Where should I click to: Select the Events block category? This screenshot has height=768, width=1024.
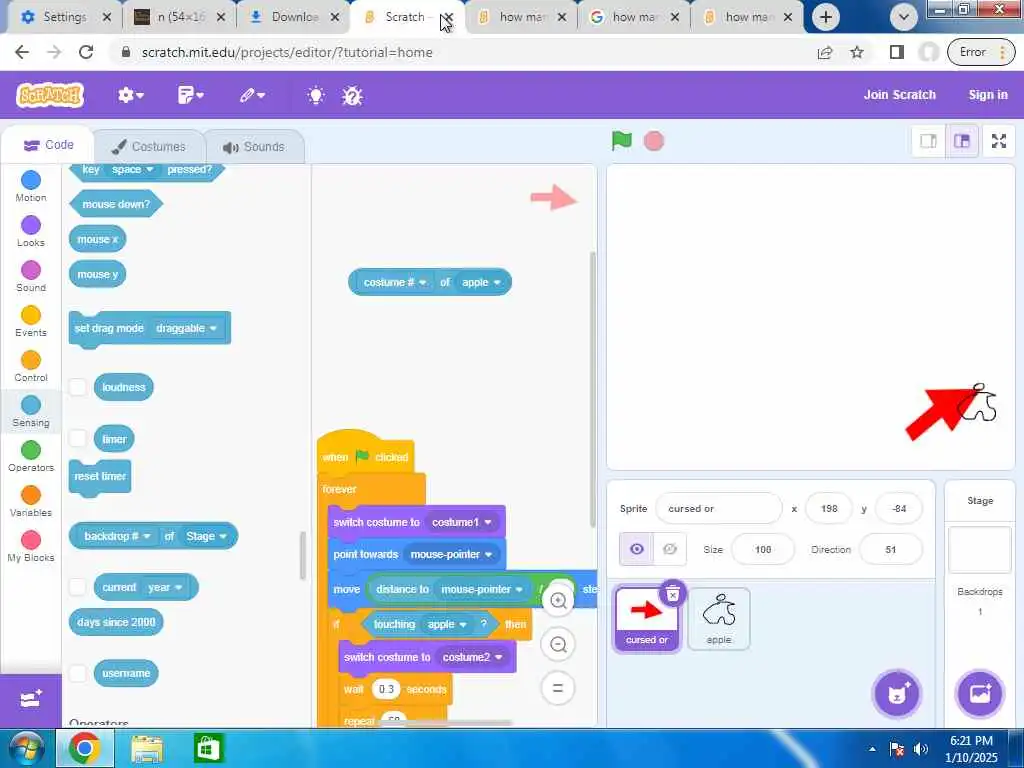pyautogui.click(x=31, y=321)
